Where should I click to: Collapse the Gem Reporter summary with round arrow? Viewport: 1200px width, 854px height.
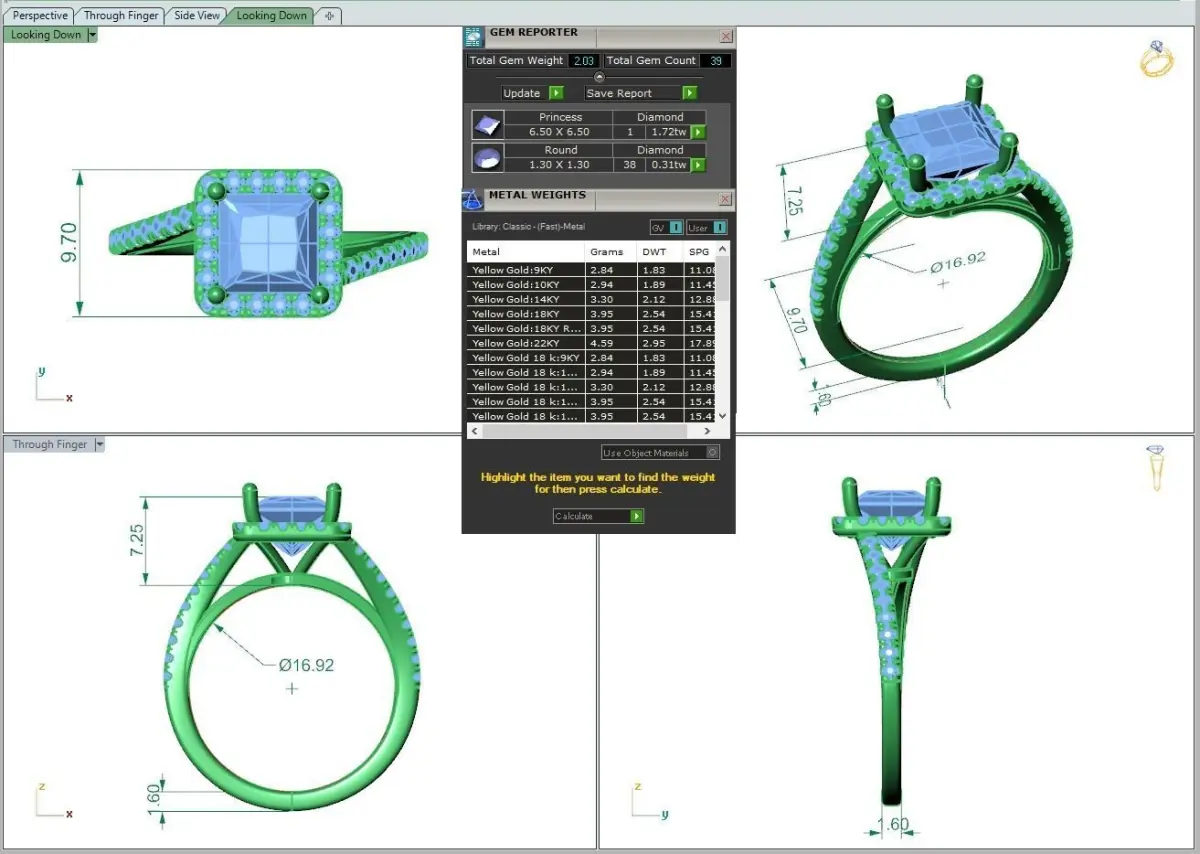point(599,77)
